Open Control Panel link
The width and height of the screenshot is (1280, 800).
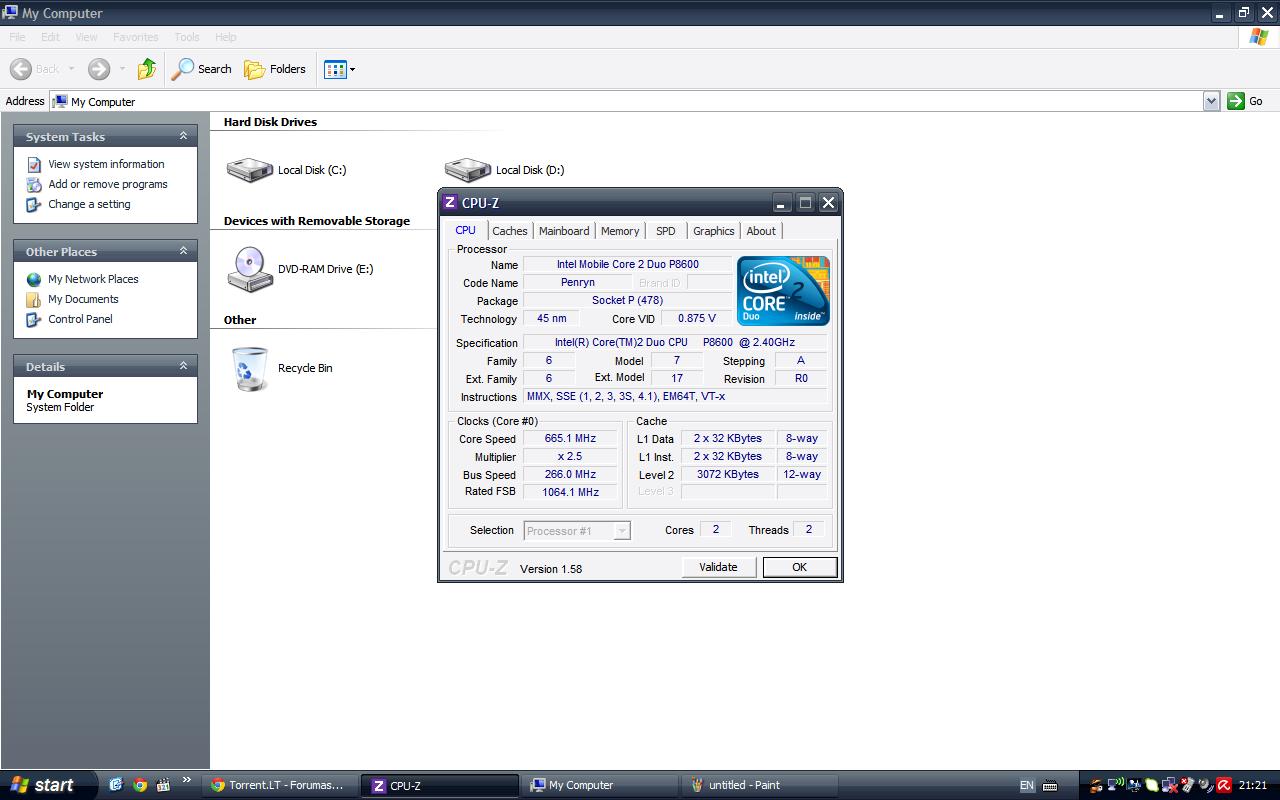click(80, 319)
